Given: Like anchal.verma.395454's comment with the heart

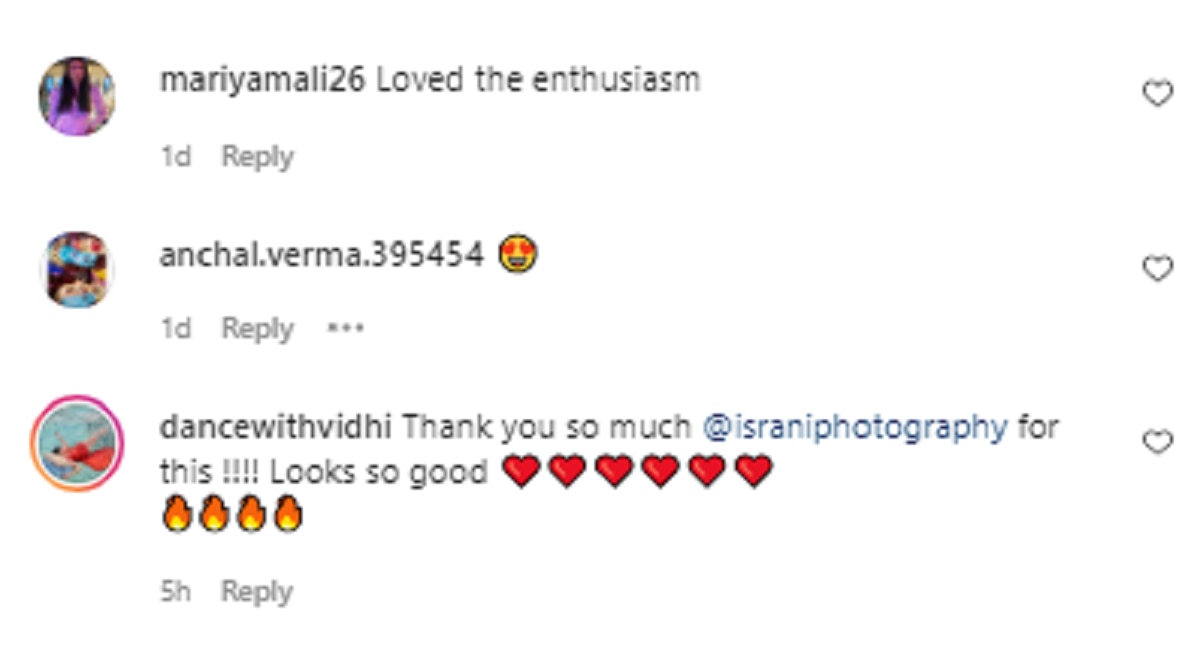Looking at the screenshot, I should coord(1157,268).
